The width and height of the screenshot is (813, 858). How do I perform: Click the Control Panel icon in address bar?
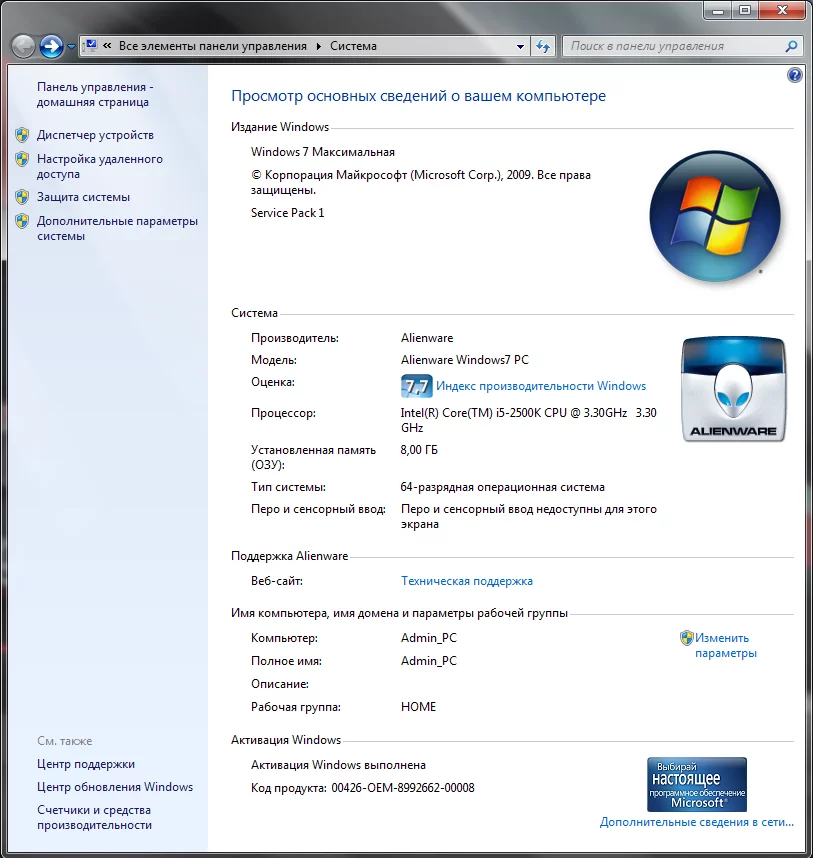(x=91, y=45)
